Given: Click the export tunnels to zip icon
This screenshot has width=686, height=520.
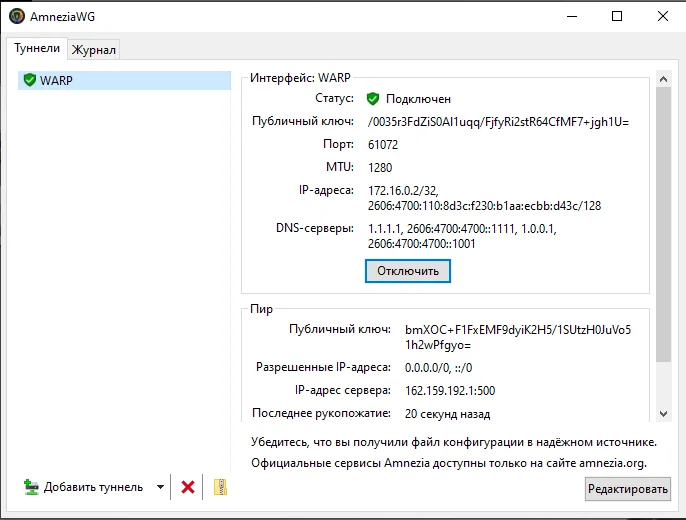Looking at the screenshot, I should (x=220, y=487).
